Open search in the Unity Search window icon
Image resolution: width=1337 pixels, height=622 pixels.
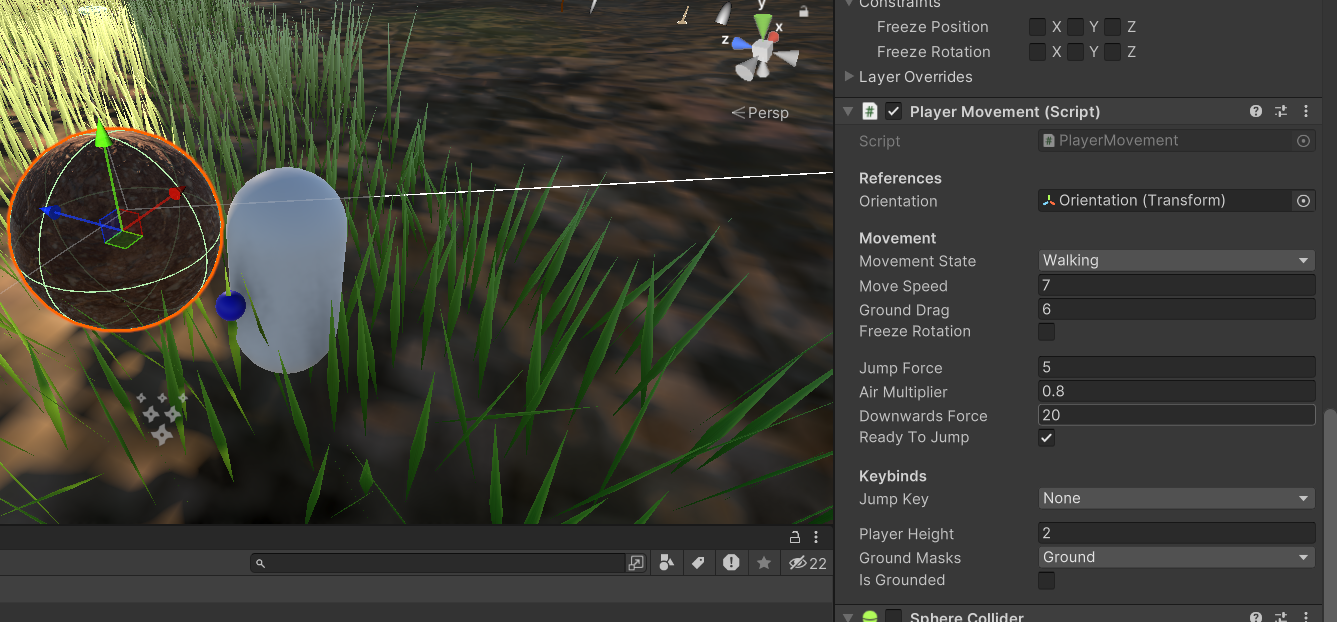click(636, 563)
